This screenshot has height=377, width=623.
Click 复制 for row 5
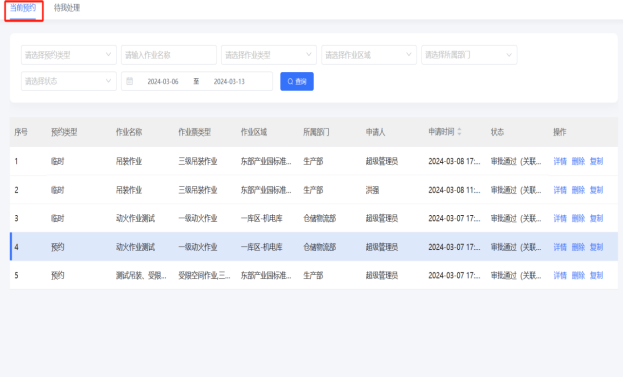pyautogui.click(x=597, y=275)
